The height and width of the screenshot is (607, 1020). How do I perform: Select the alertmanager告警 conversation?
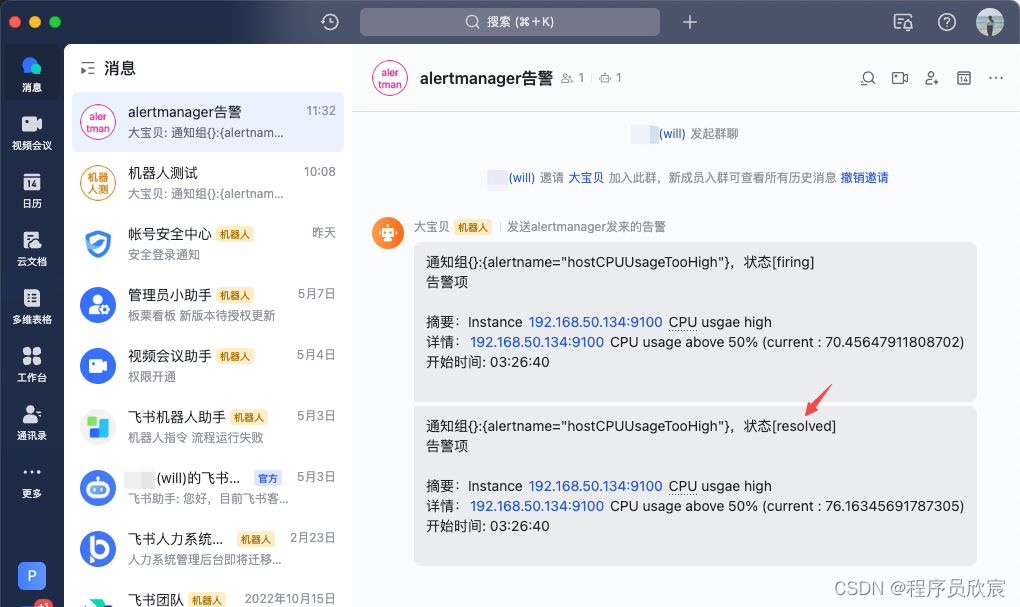208,122
